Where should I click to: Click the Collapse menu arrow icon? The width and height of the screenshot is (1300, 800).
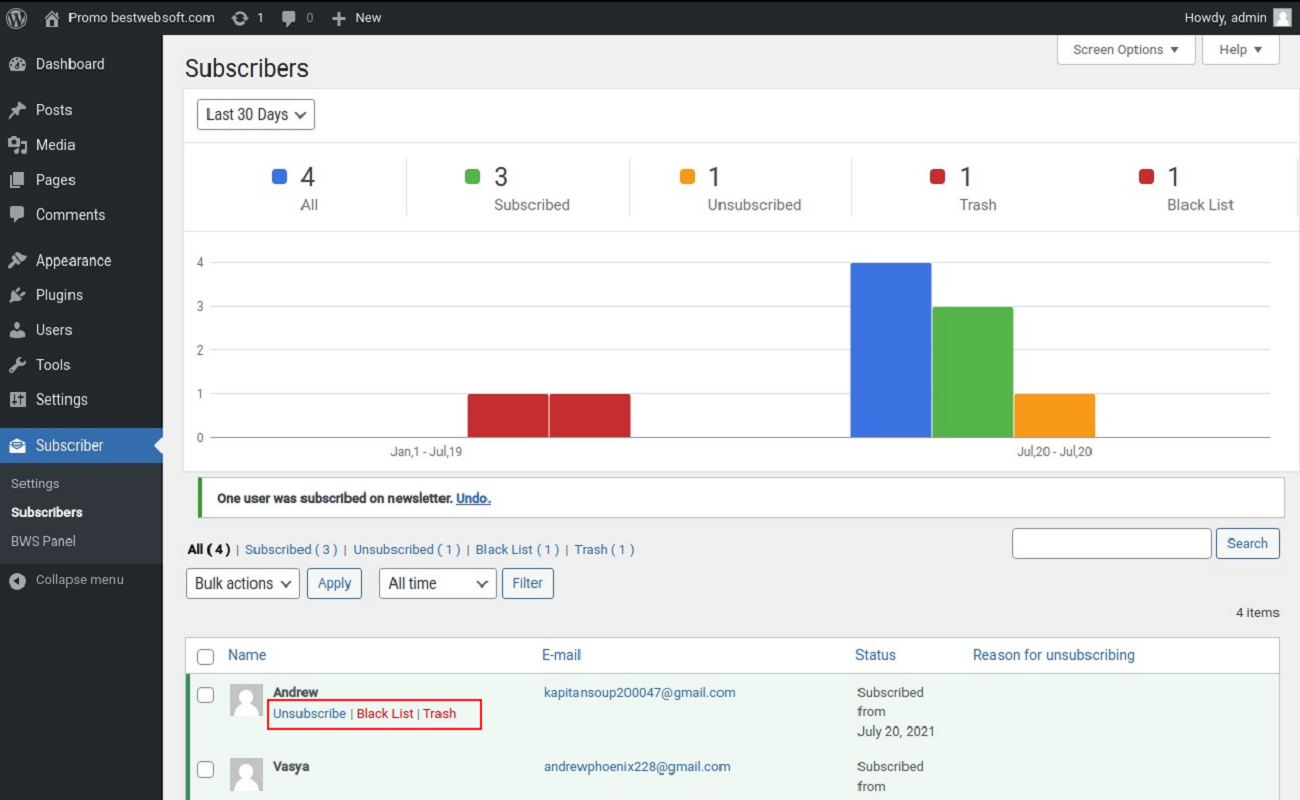coord(17,580)
